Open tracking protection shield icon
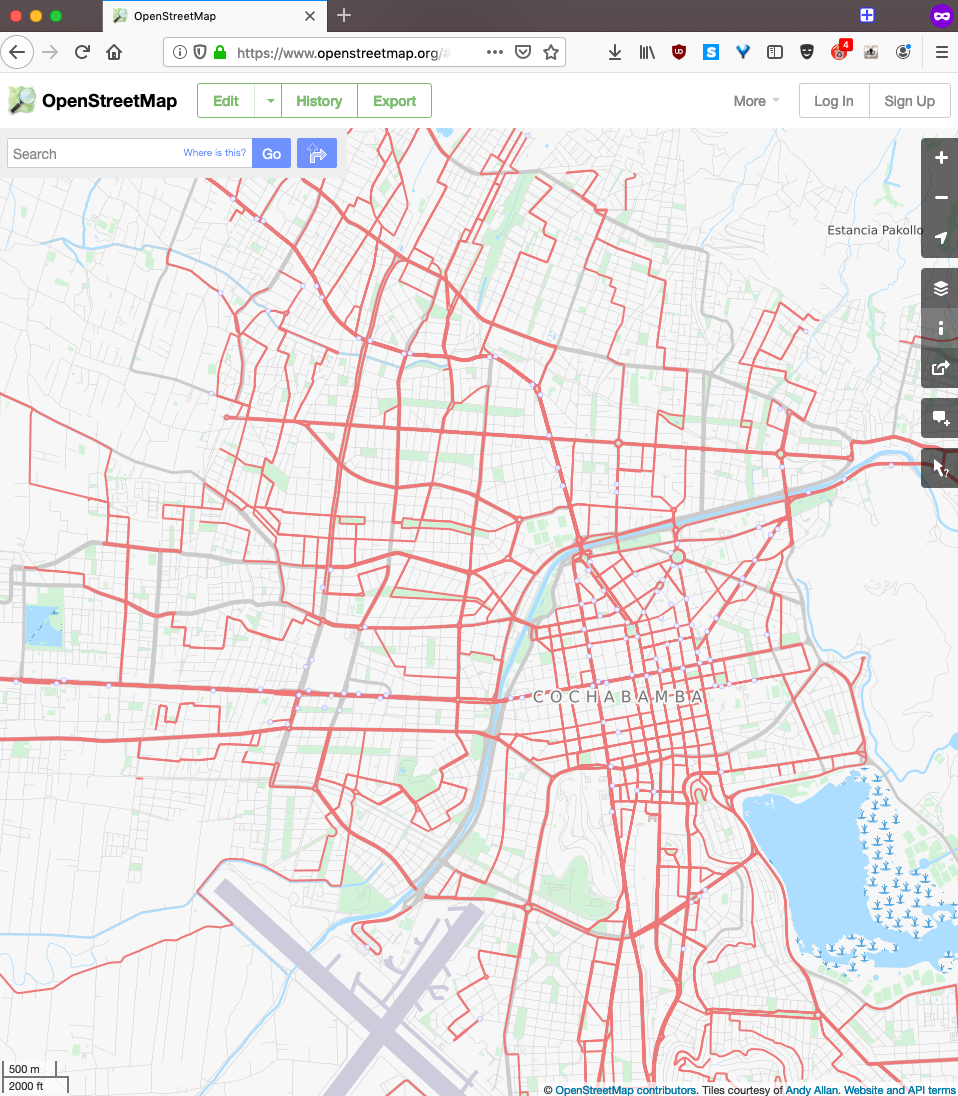The image size is (958, 1096). (200, 52)
